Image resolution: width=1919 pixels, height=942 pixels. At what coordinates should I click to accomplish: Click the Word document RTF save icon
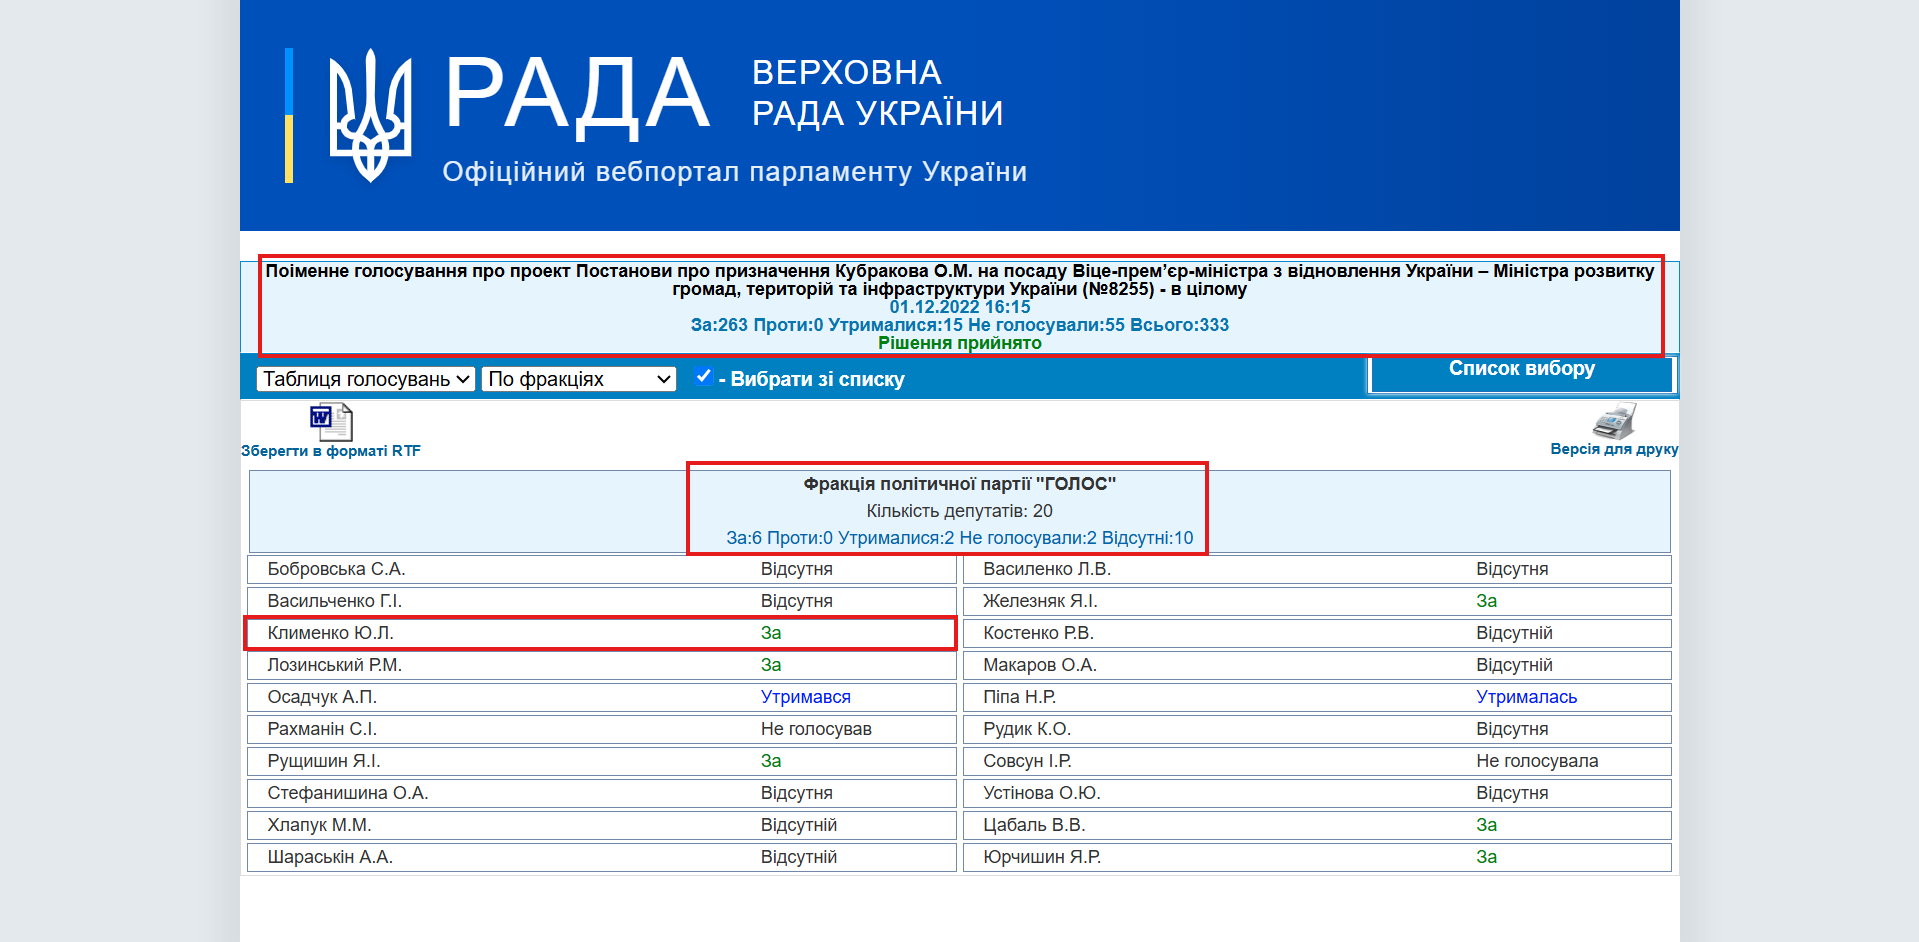click(331, 422)
